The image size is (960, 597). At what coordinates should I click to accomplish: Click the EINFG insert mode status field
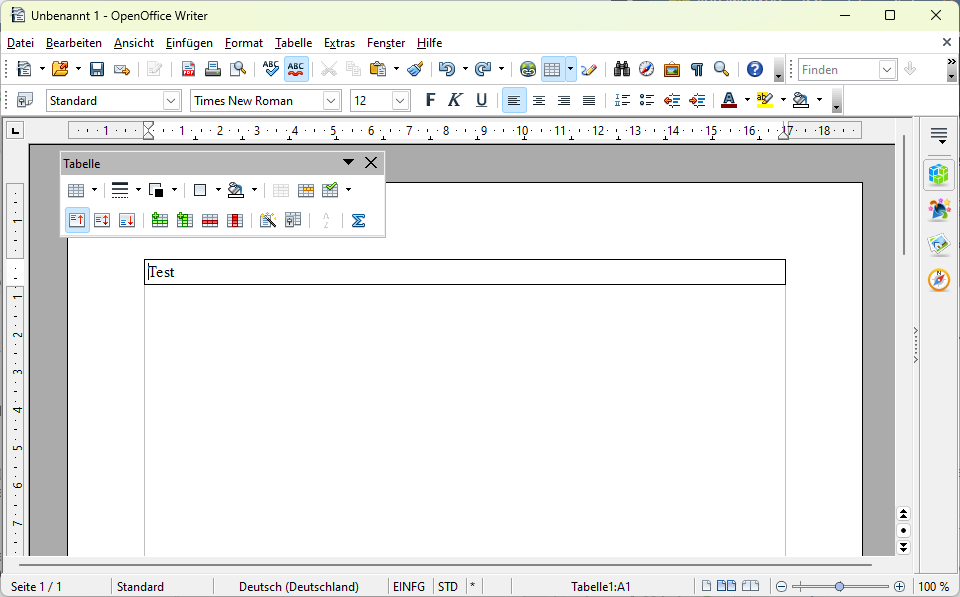click(409, 587)
